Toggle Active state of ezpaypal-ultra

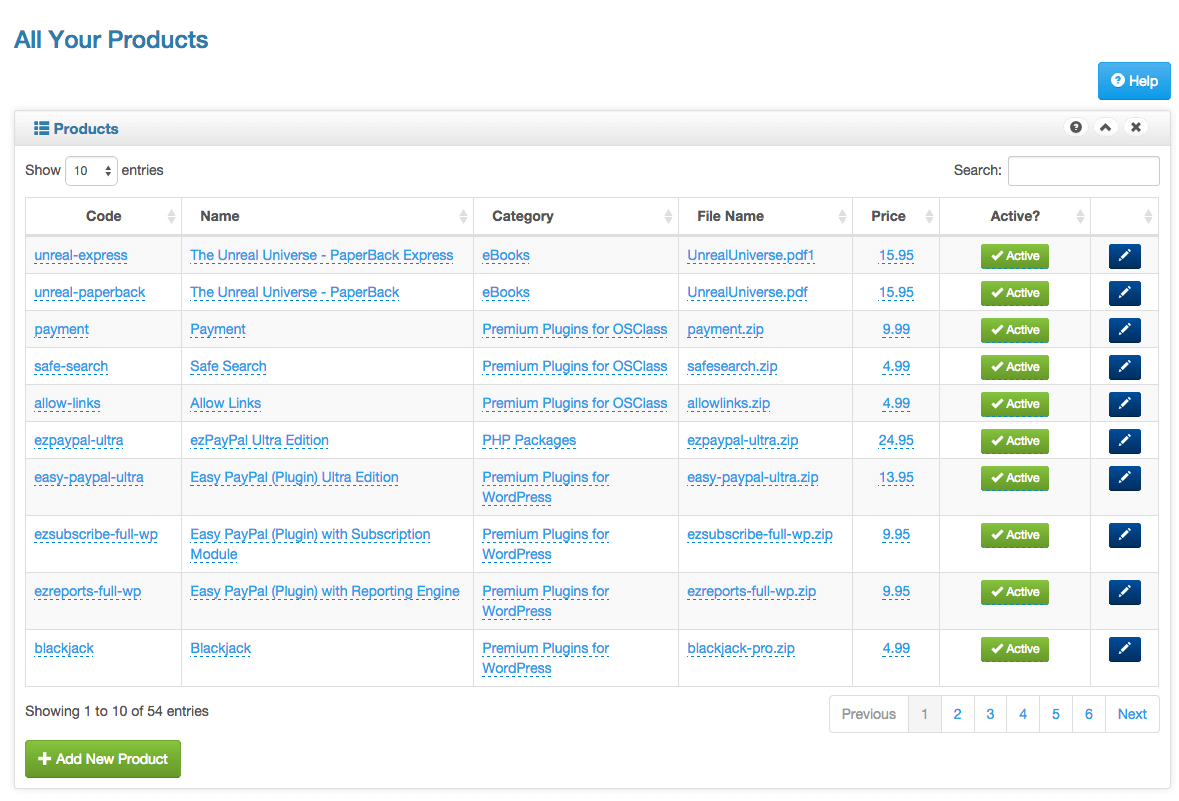[x=1014, y=441]
